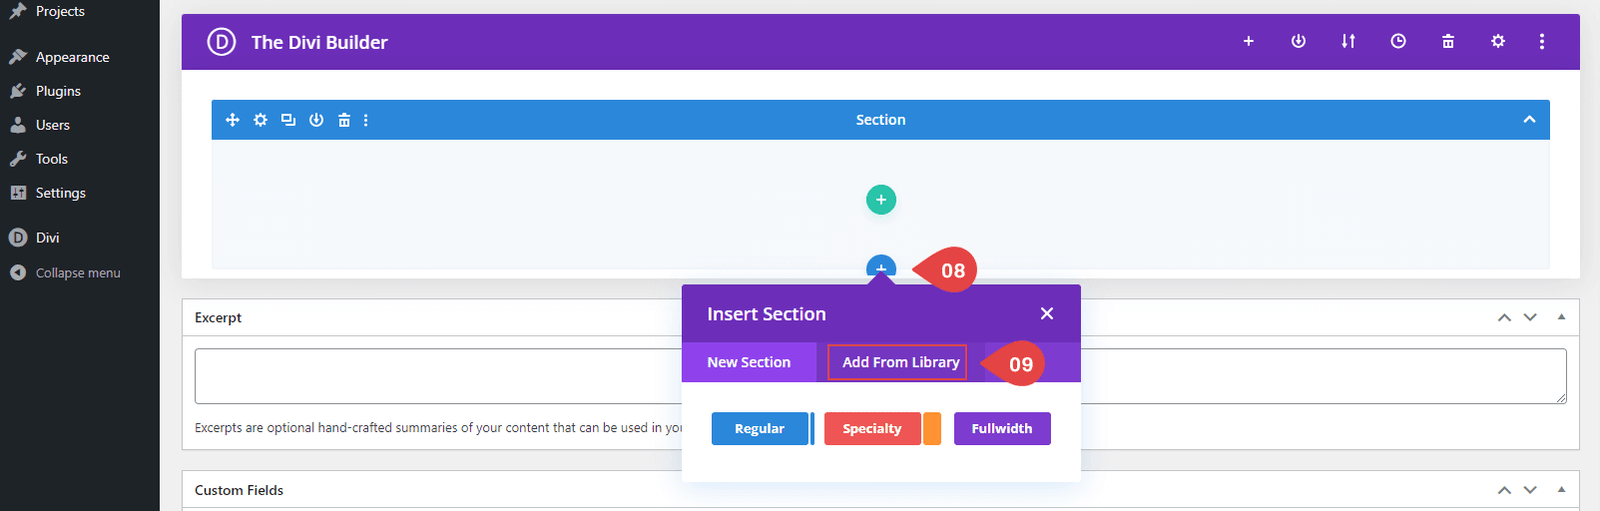Insert a Fullwidth section
Screen dimensions: 1600x511
(x=1002, y=428)
